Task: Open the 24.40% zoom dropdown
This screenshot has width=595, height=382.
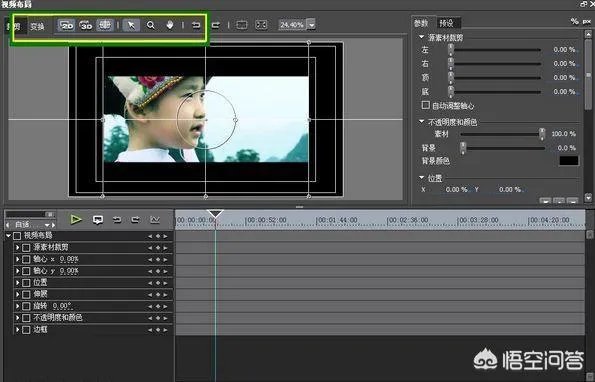Action: [311, 25]
